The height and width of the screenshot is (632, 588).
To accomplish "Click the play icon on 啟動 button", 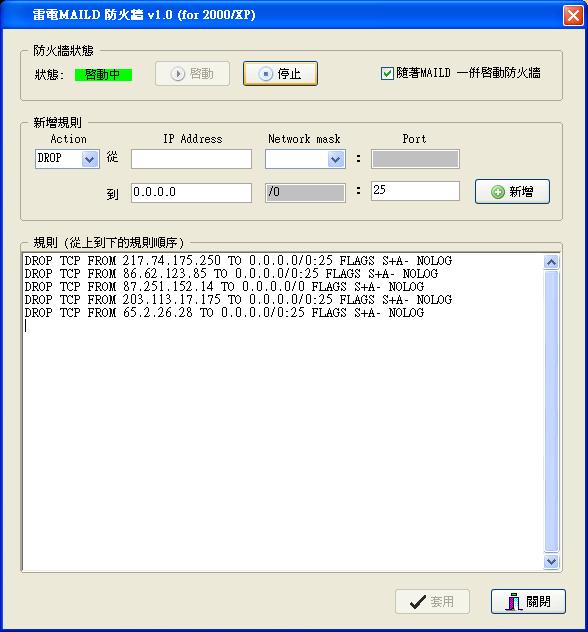I will [177, 74].
